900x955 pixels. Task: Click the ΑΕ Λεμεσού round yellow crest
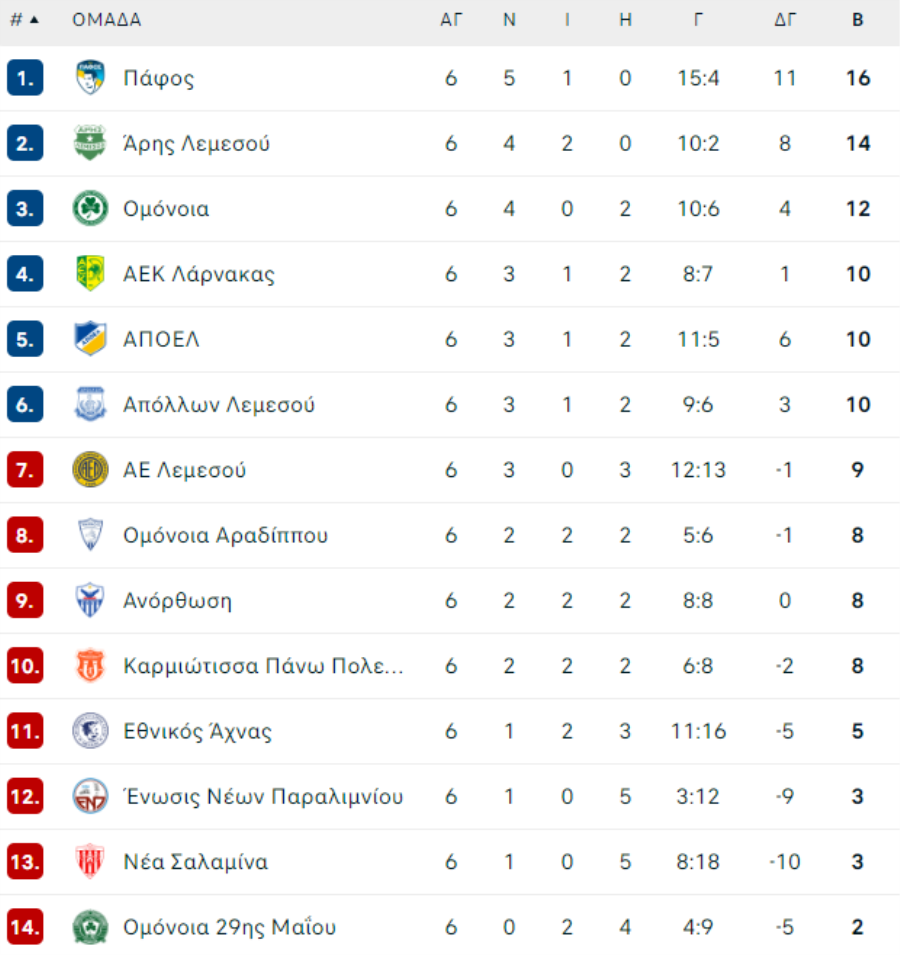[90, 470]
